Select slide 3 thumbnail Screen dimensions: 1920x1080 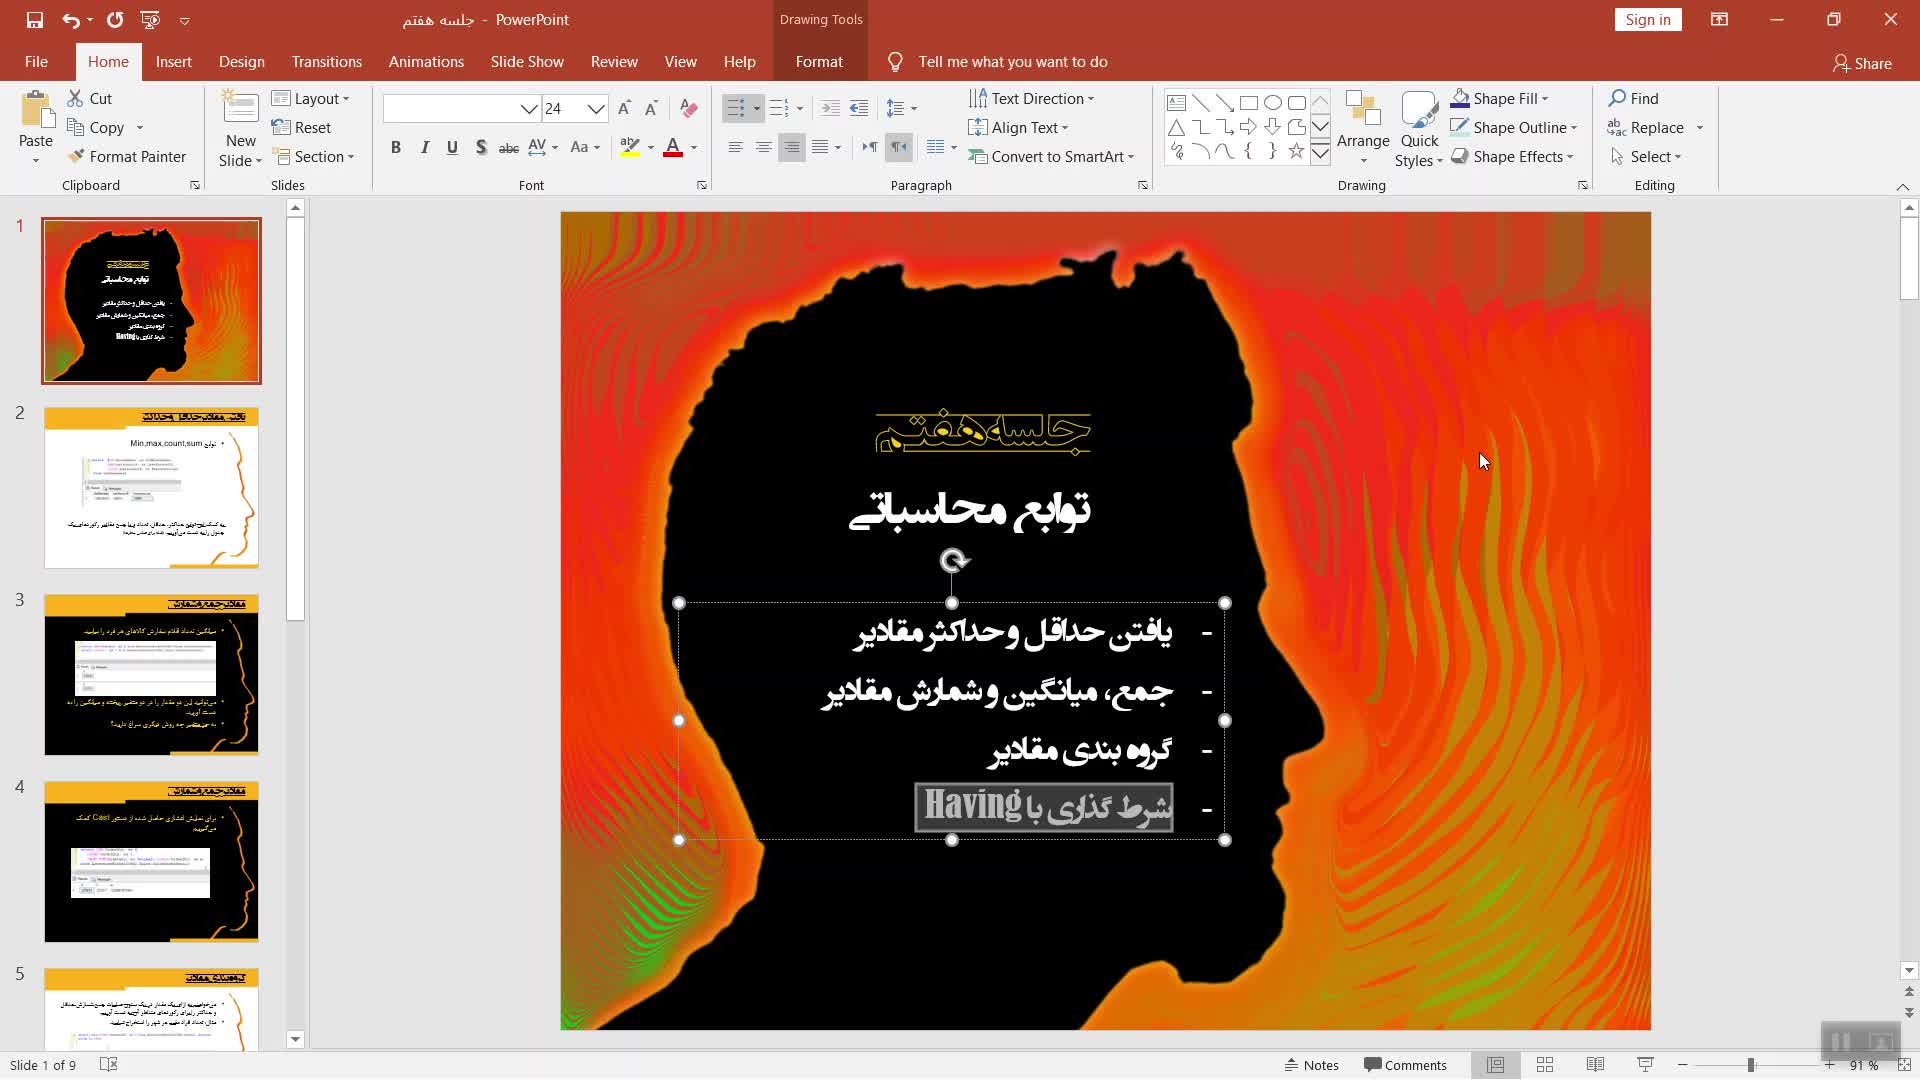151,675
